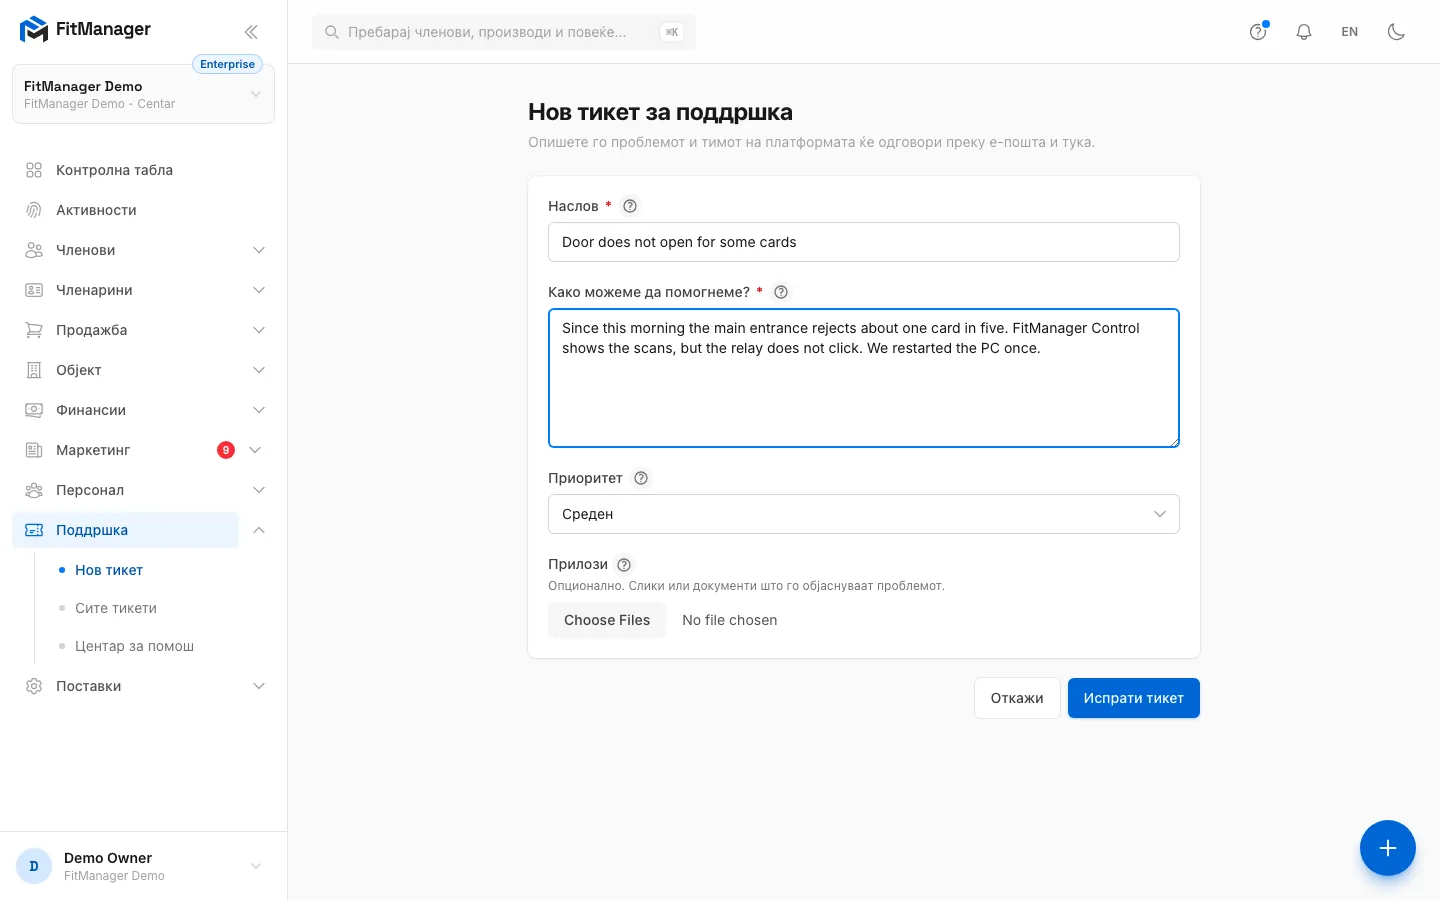This screenshot has width=1440, height=900.
Task: Expand the Финансии submenu
Action: point(259,410)
